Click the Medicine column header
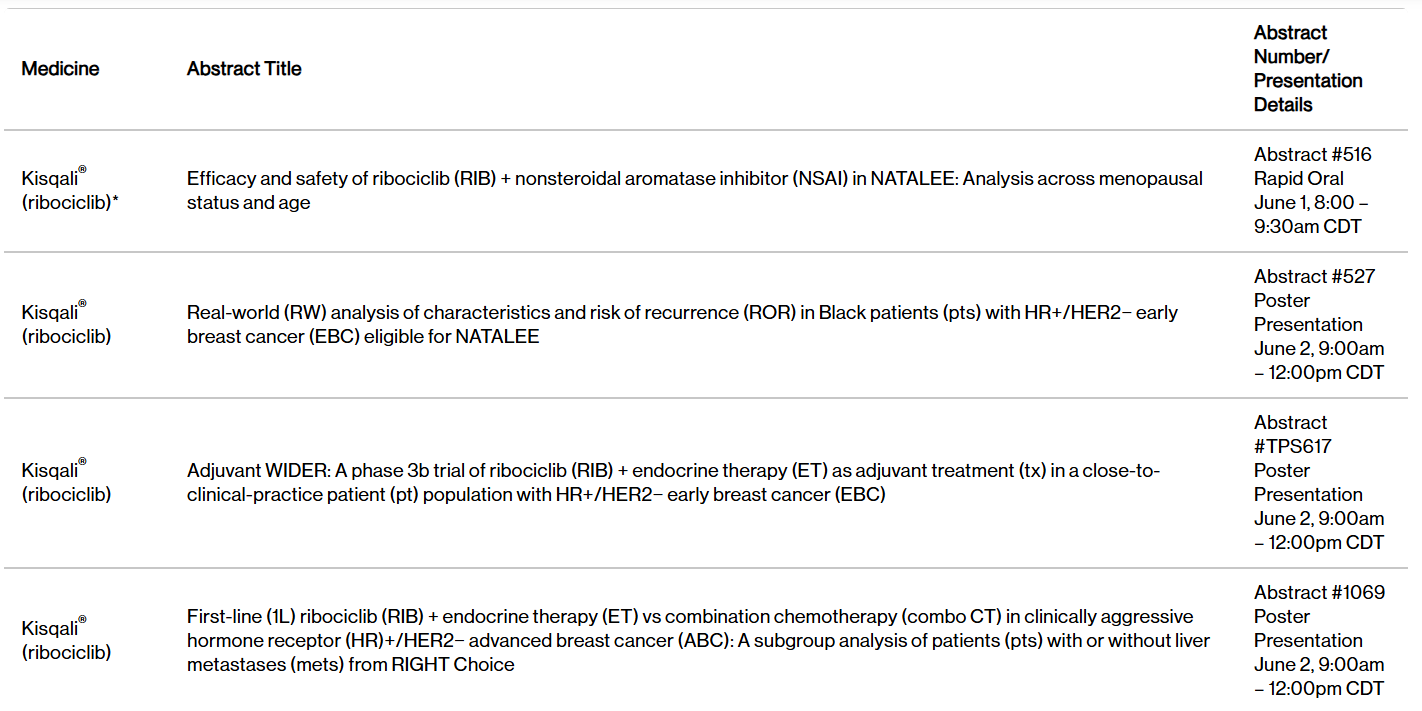This screenshot has height=711, width=1422. pos(60,69)
